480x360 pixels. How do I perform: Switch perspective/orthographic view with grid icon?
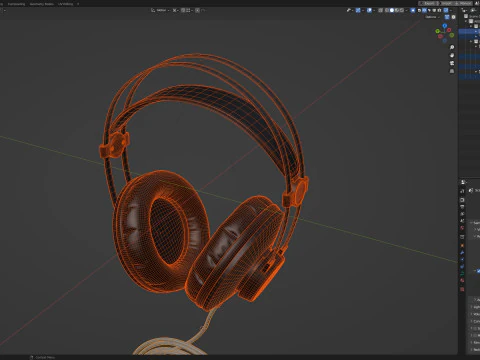452,71
